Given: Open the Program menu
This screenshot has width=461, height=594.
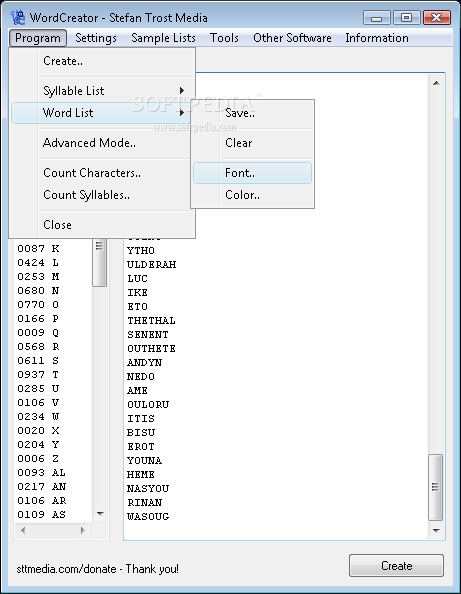Looking at the screenshot, I should pos(38,38).
